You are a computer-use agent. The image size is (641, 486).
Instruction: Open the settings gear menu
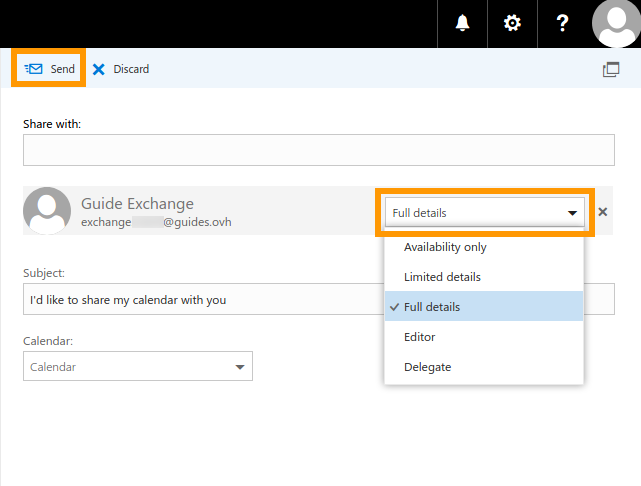pos(512,24)
